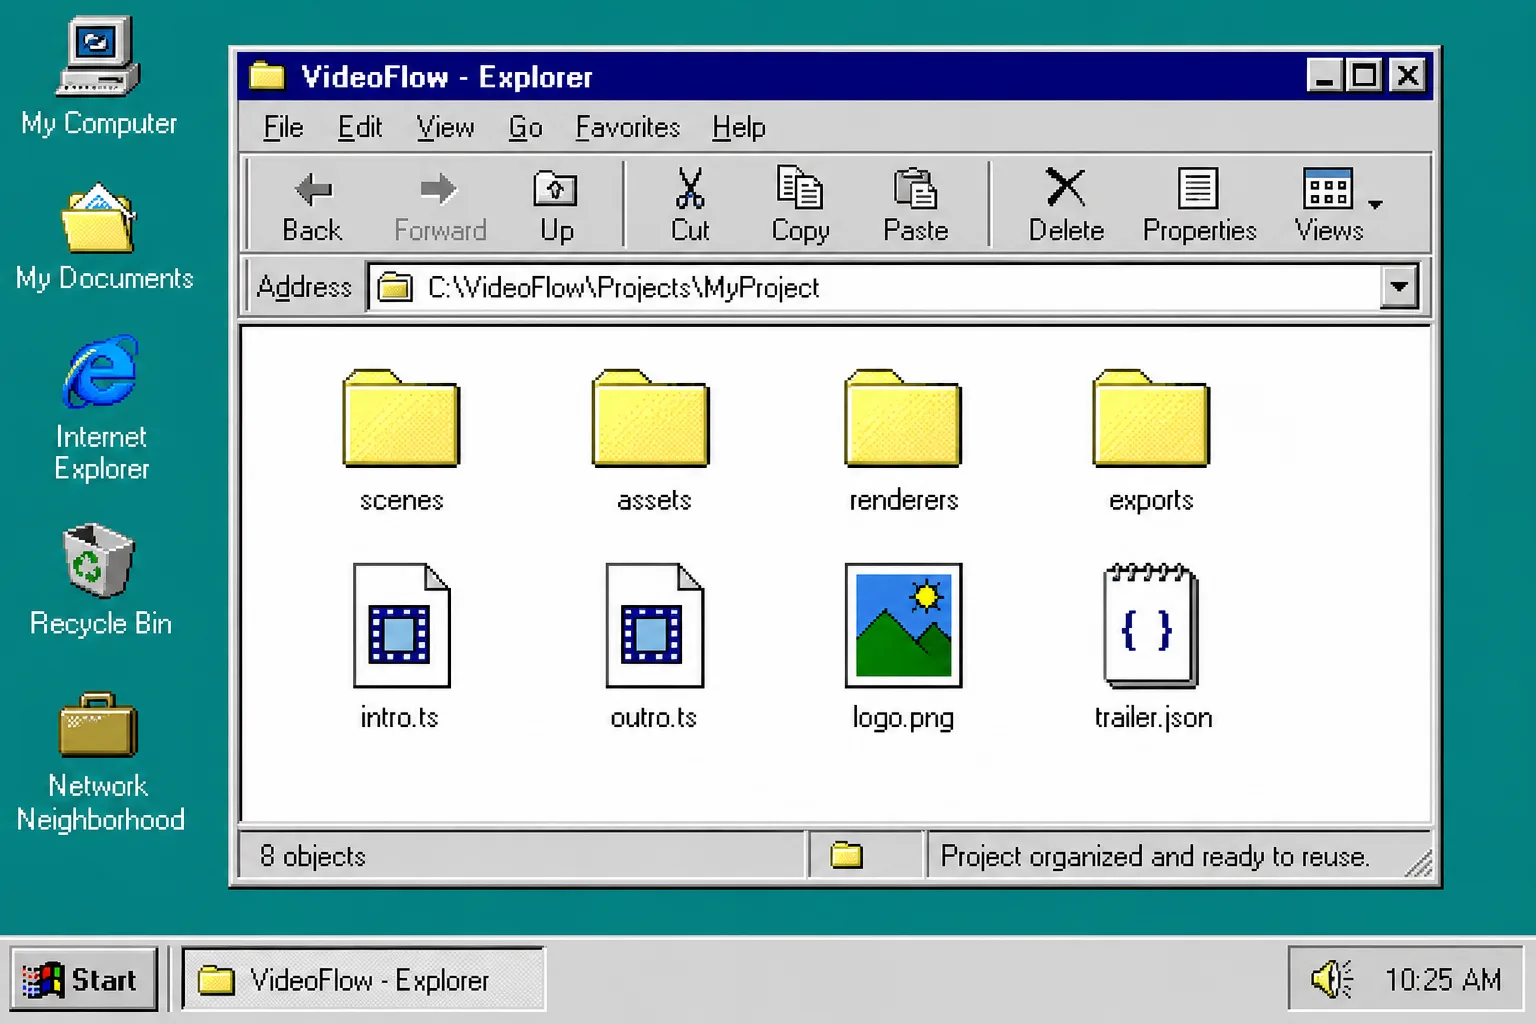Viewport: 1536px width, 1024px height.
Task: Select the intro.ts video file icon
Action: 401,625
